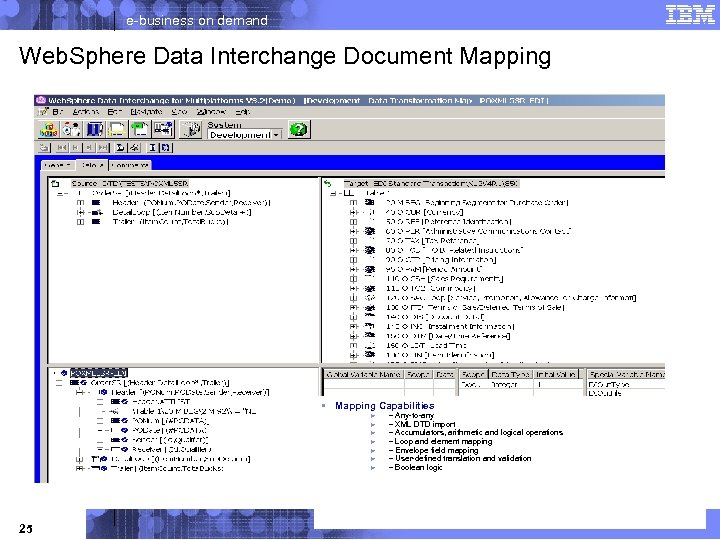This screenshot has width=720, height=540.
Task: Switch to the General tab
Action: [x=58, y=165]
